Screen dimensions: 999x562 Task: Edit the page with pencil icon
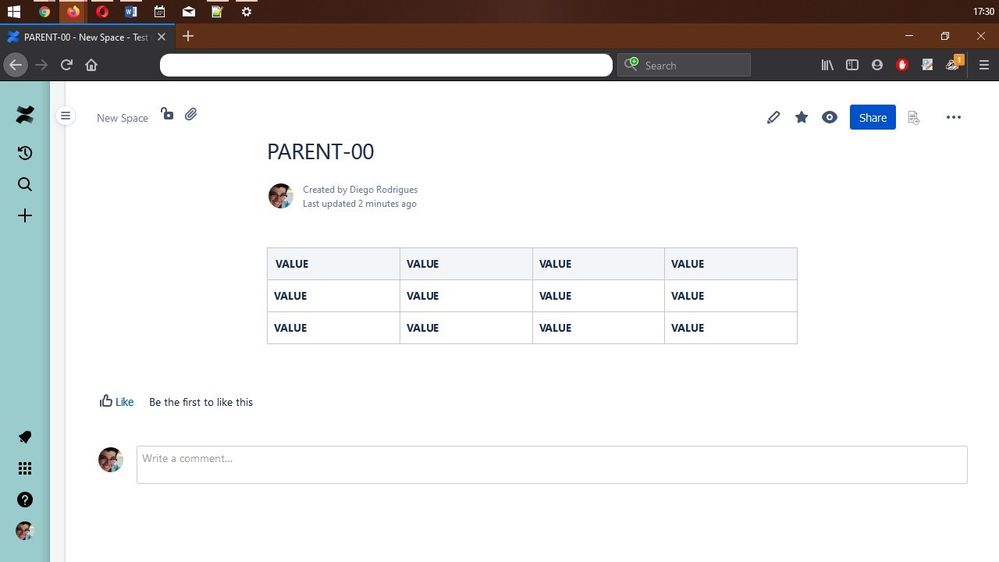coord(773,117)
